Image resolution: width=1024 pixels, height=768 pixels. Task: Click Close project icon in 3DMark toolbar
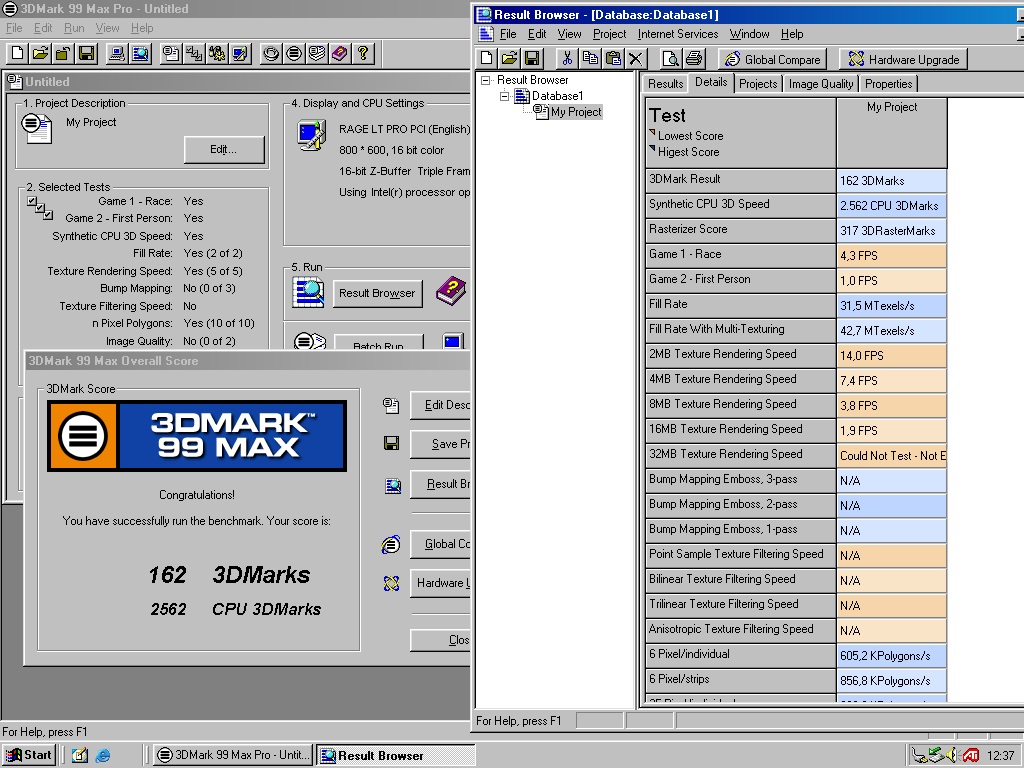tap(63, 54)
